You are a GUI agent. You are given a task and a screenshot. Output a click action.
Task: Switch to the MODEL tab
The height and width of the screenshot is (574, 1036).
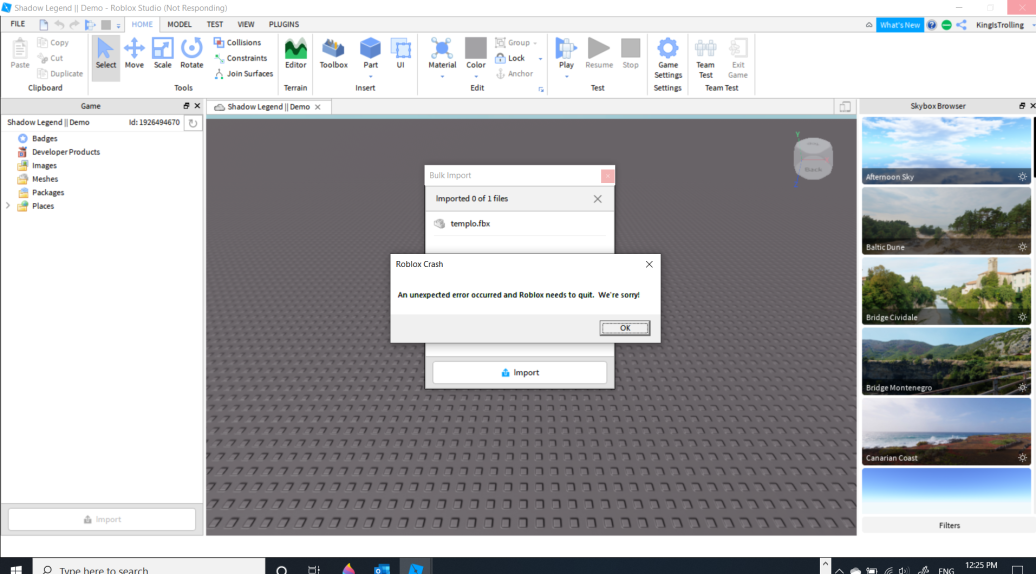[179, 24]
